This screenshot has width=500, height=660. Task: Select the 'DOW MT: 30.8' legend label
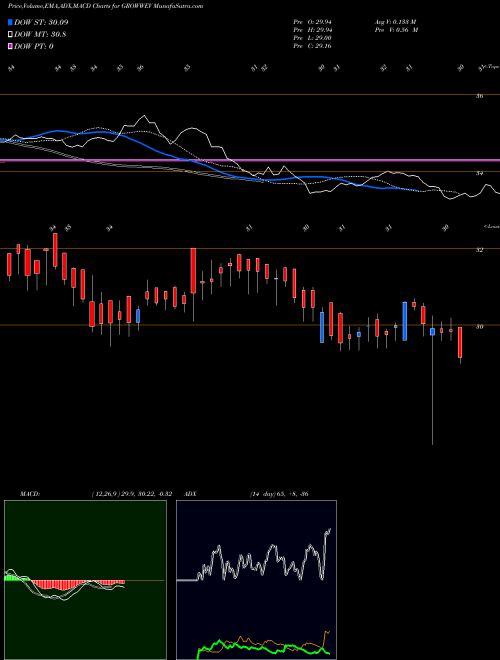click(x=40, y=35)
